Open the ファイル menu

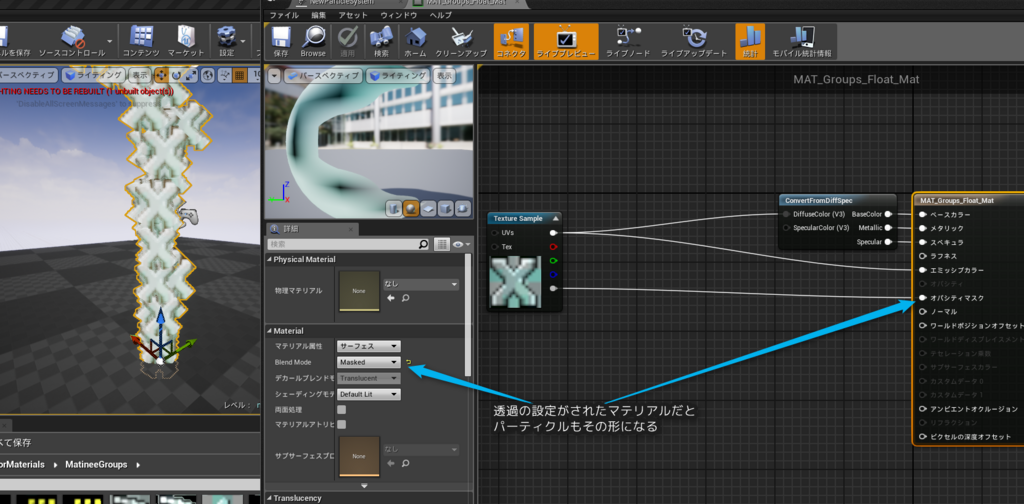coord(284,14)
